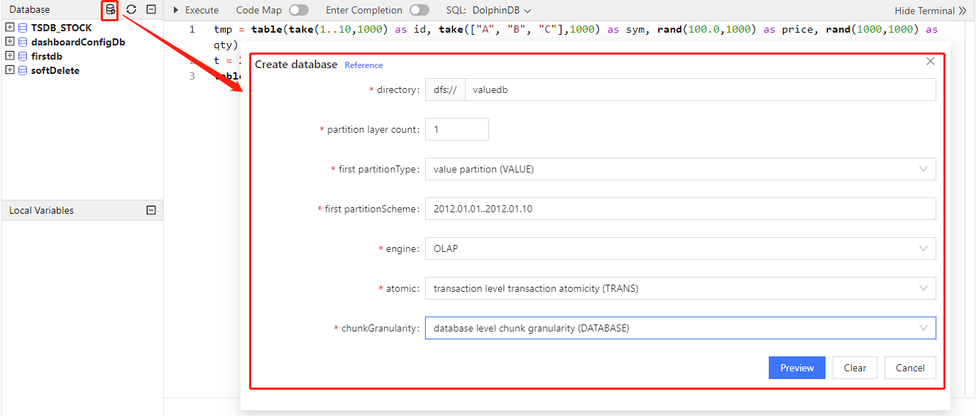Click the directory input field

(x=700, y=90)
